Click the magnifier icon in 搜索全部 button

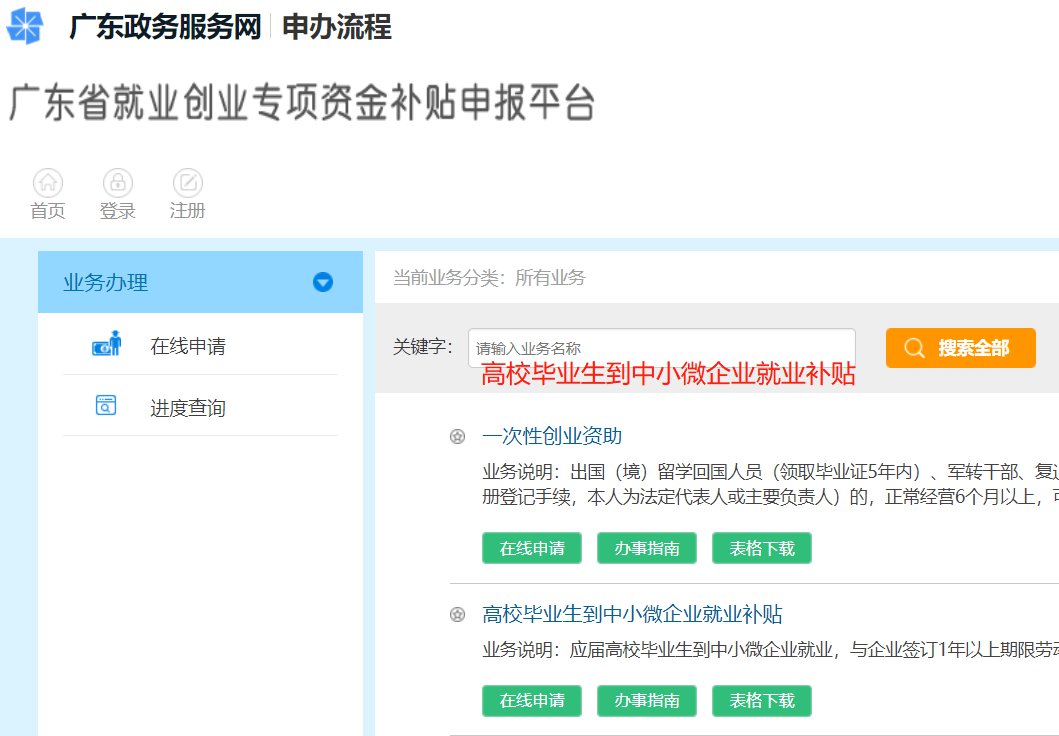[x=914, y=348]
